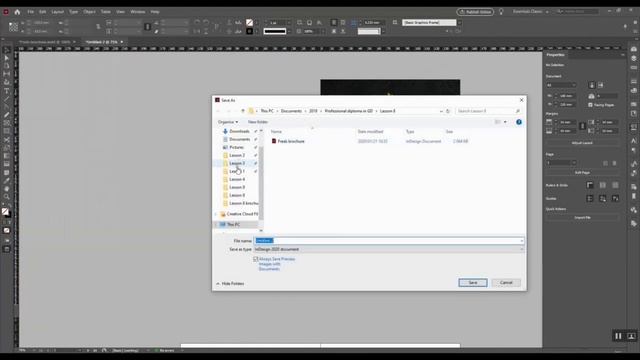Click the fill swatch in Control panel
The width and height of the screenshot is (640, 360).
[x=249, y=23]
